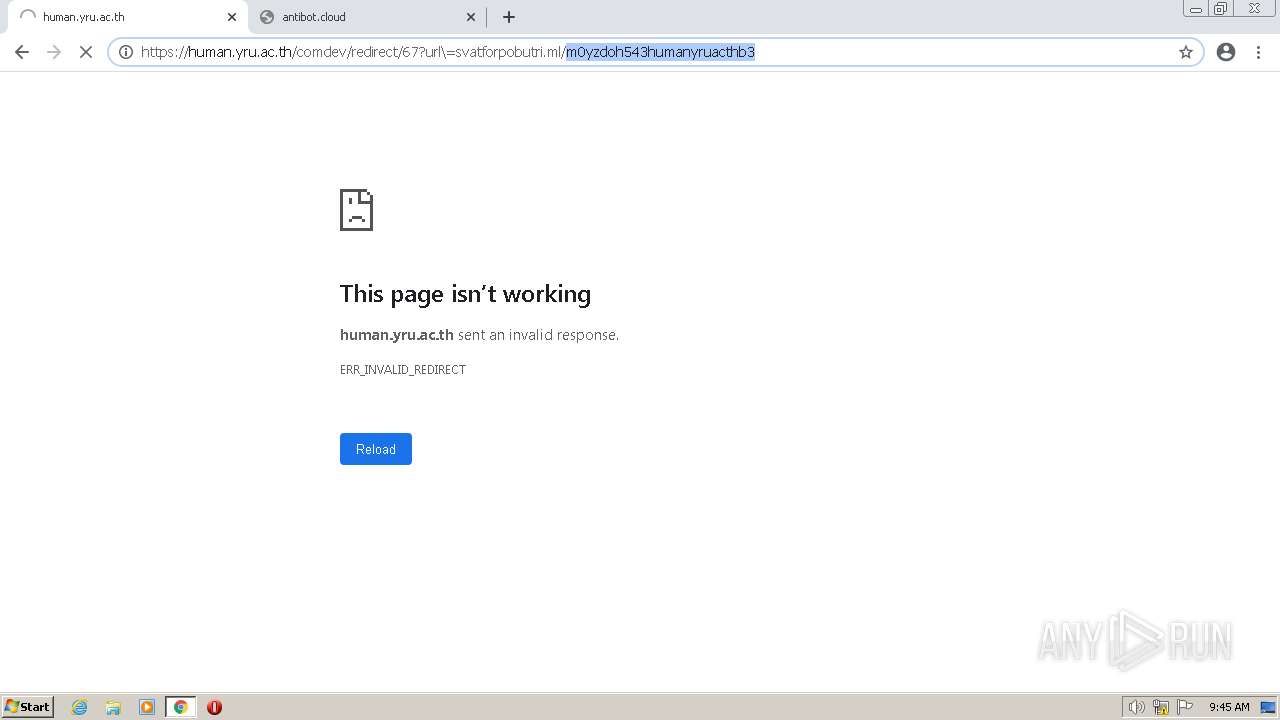Viewport: 1280px width, 720px height.
Task: Go back to previous page
Action: 22,52
